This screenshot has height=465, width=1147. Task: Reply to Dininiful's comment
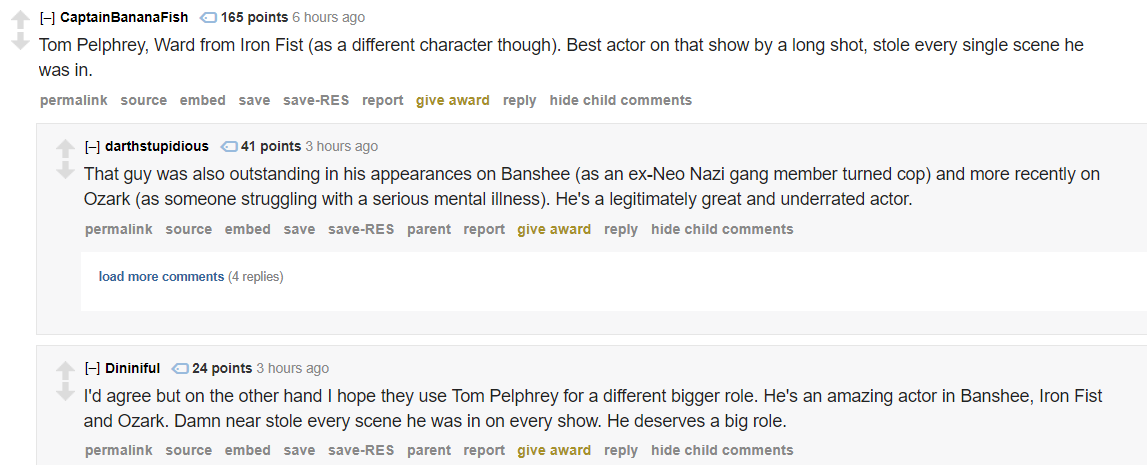pyautogui.click(x=621, y=450)
